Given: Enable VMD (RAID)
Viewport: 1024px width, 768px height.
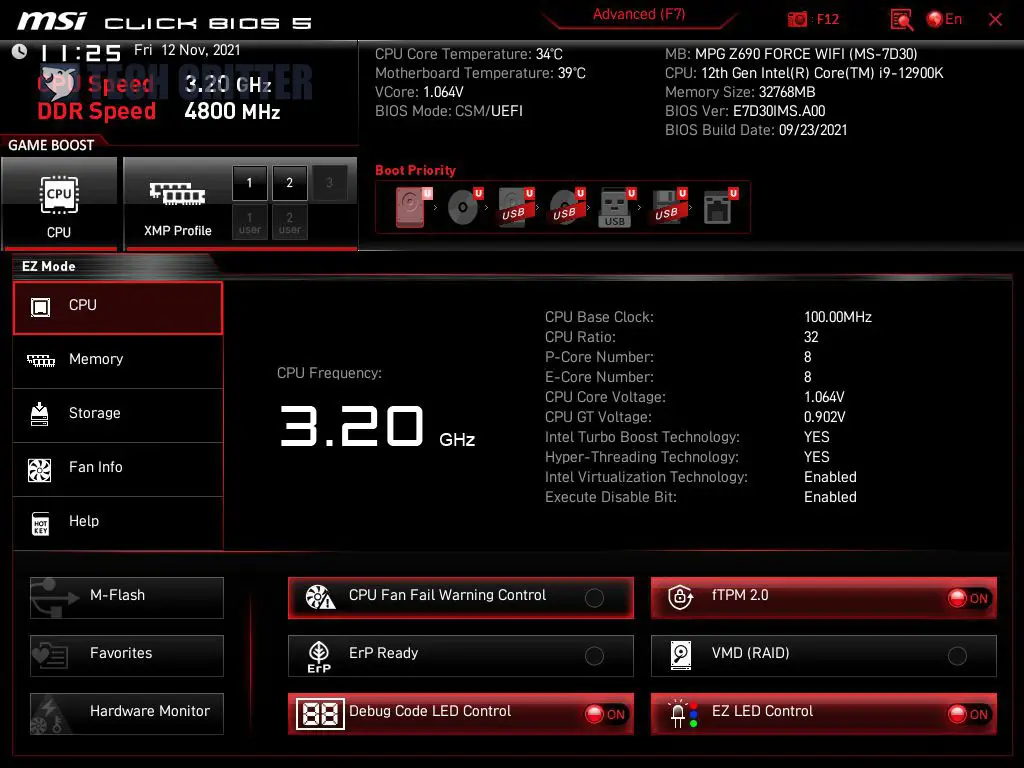Looking at the screenshot, I should point(824,656).
